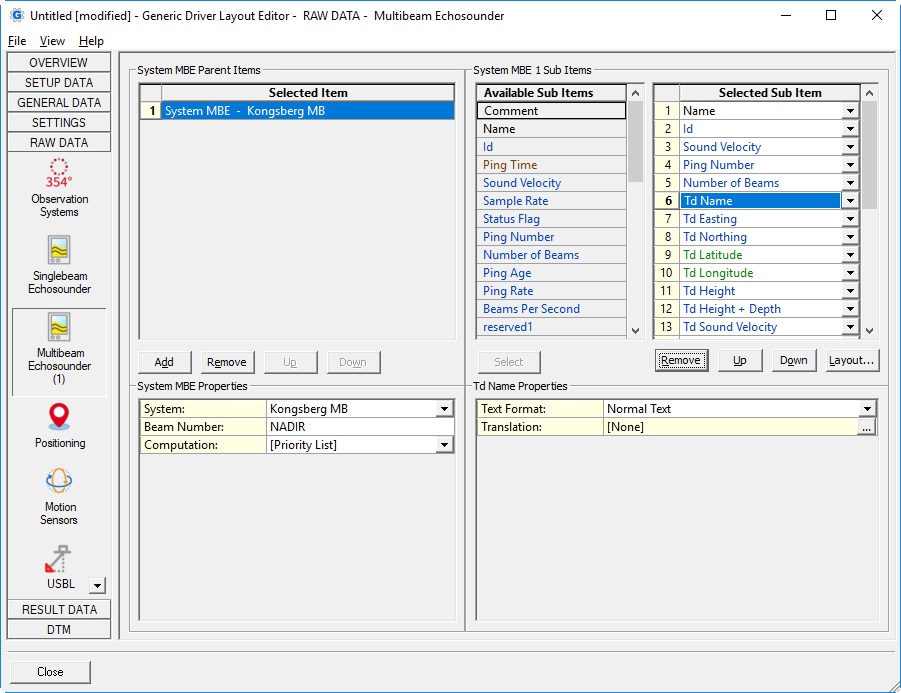Expand the Text Format dropdown
The width and height of the screenshot is (901, 693).
pyautogui.click(x=867, y=409)
